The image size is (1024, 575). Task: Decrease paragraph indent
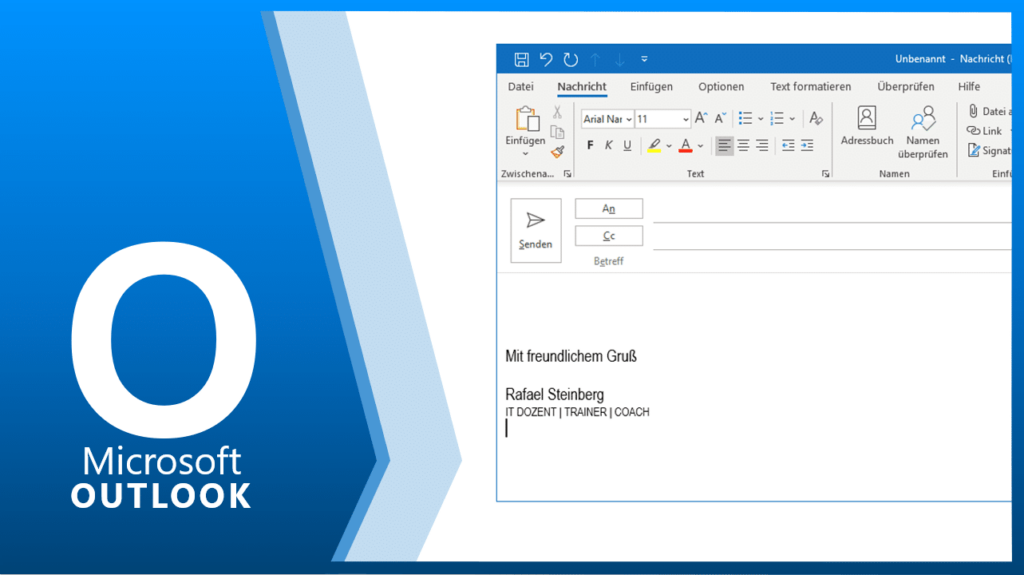(788, 145)
